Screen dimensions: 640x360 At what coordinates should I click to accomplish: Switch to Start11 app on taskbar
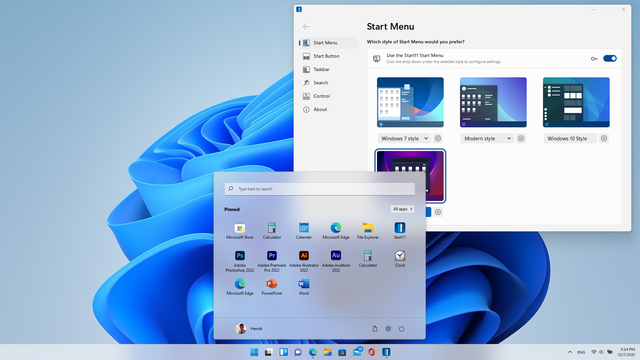point(386,352)
